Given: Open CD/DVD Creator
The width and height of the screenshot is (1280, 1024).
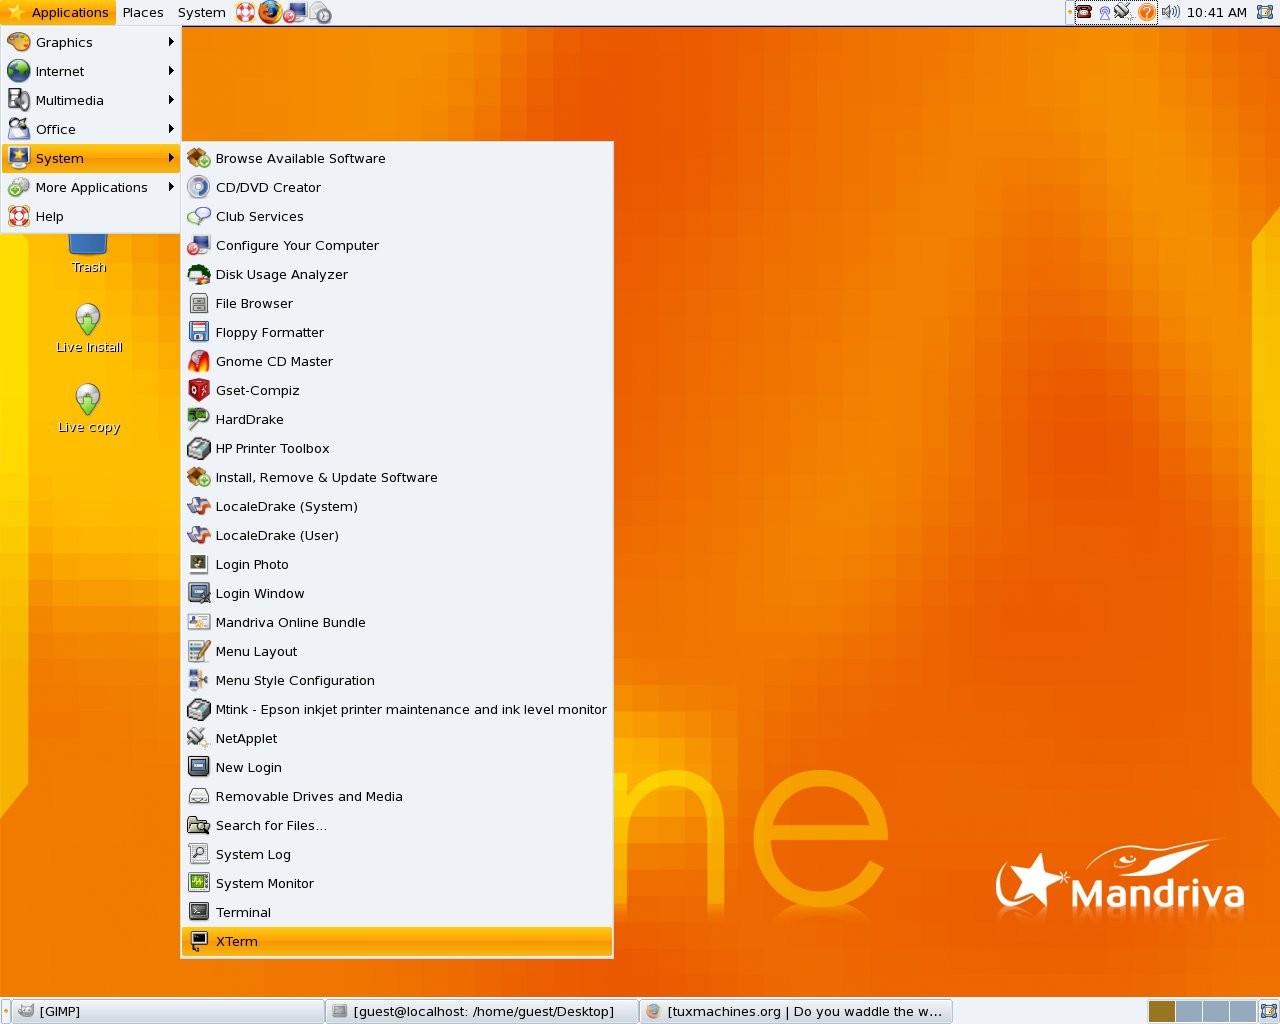Looking at the screenshot, I should 397,187.
